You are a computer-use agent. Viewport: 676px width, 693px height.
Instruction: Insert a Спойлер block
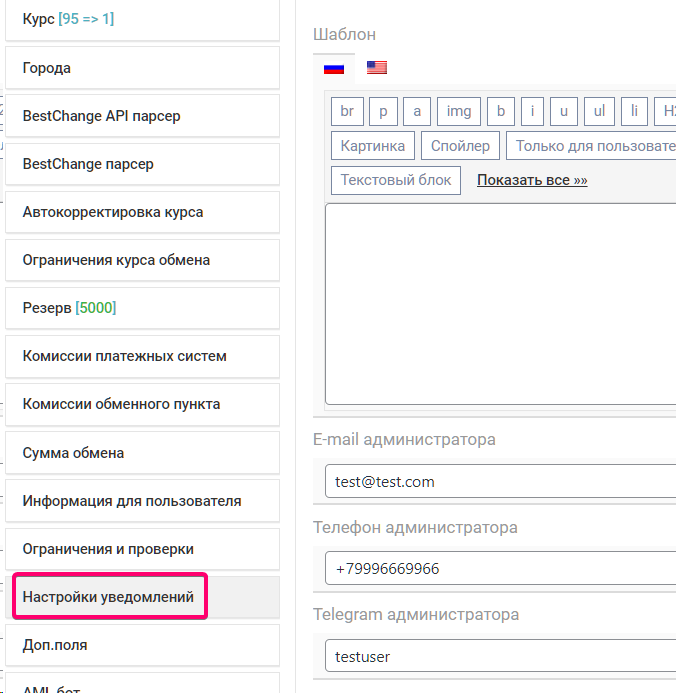coord(460,146)
